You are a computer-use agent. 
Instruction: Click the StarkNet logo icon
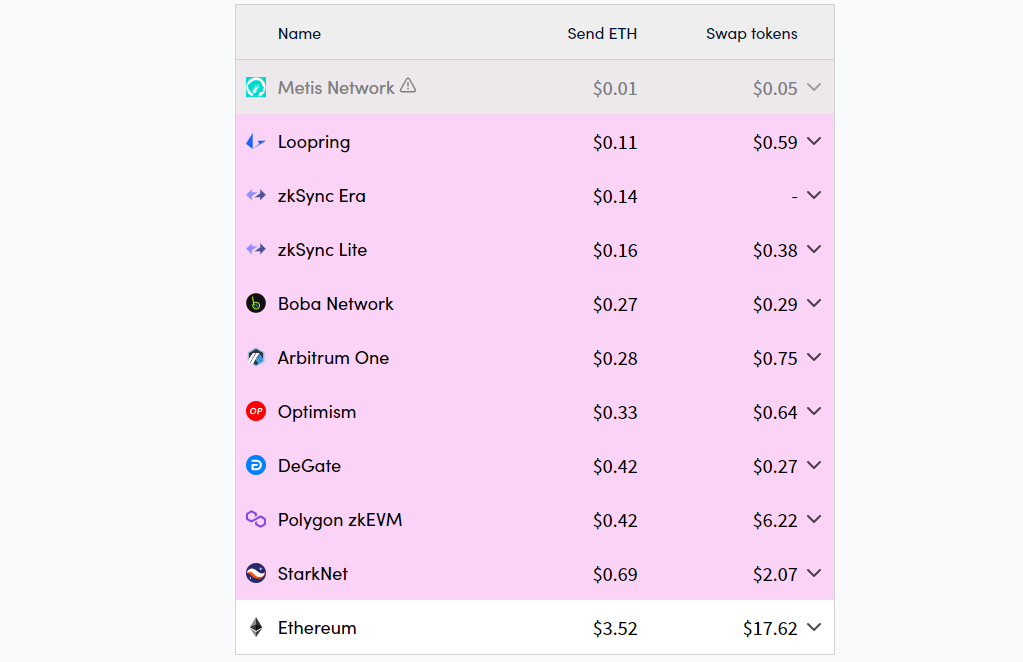click(256, 573)
